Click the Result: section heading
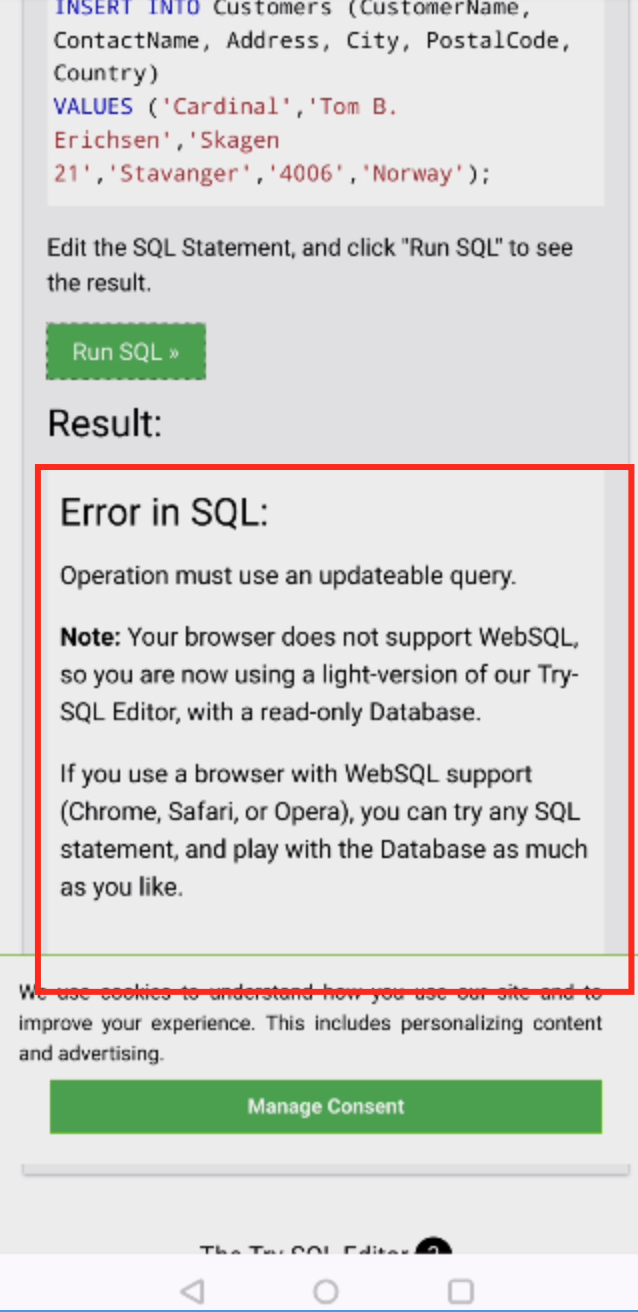Viewport: 638px width, 1312px height. tap(104, 423)
